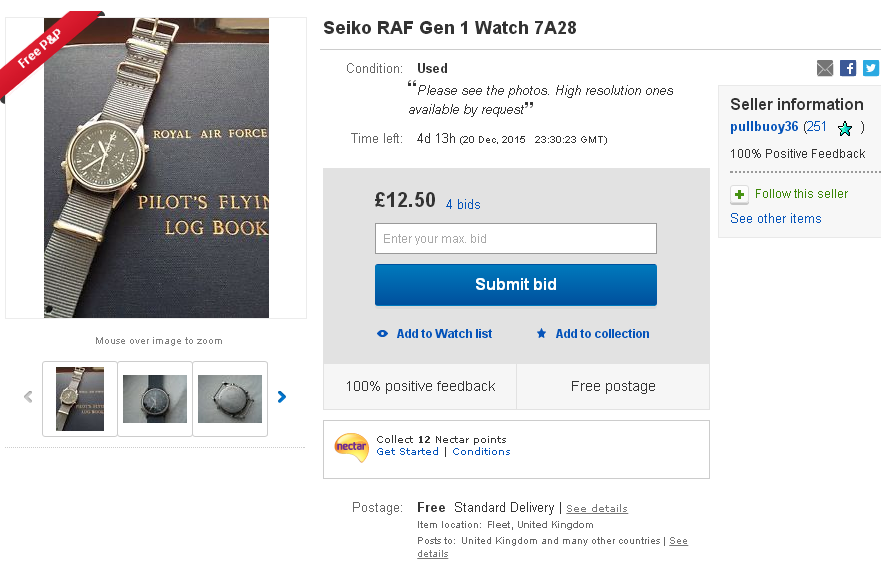Expand postage See details link
The image size is (881, 571).
(597, 509)
